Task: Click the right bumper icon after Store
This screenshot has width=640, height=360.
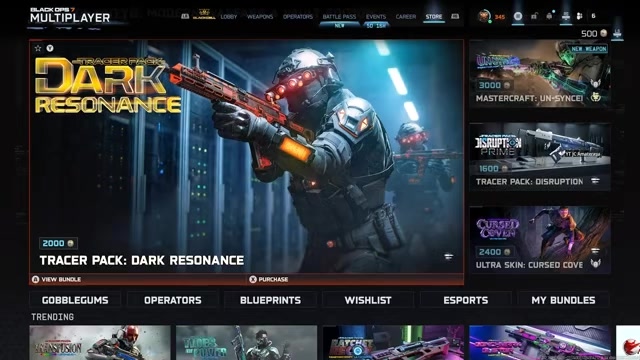Action: tap(455, 16)
